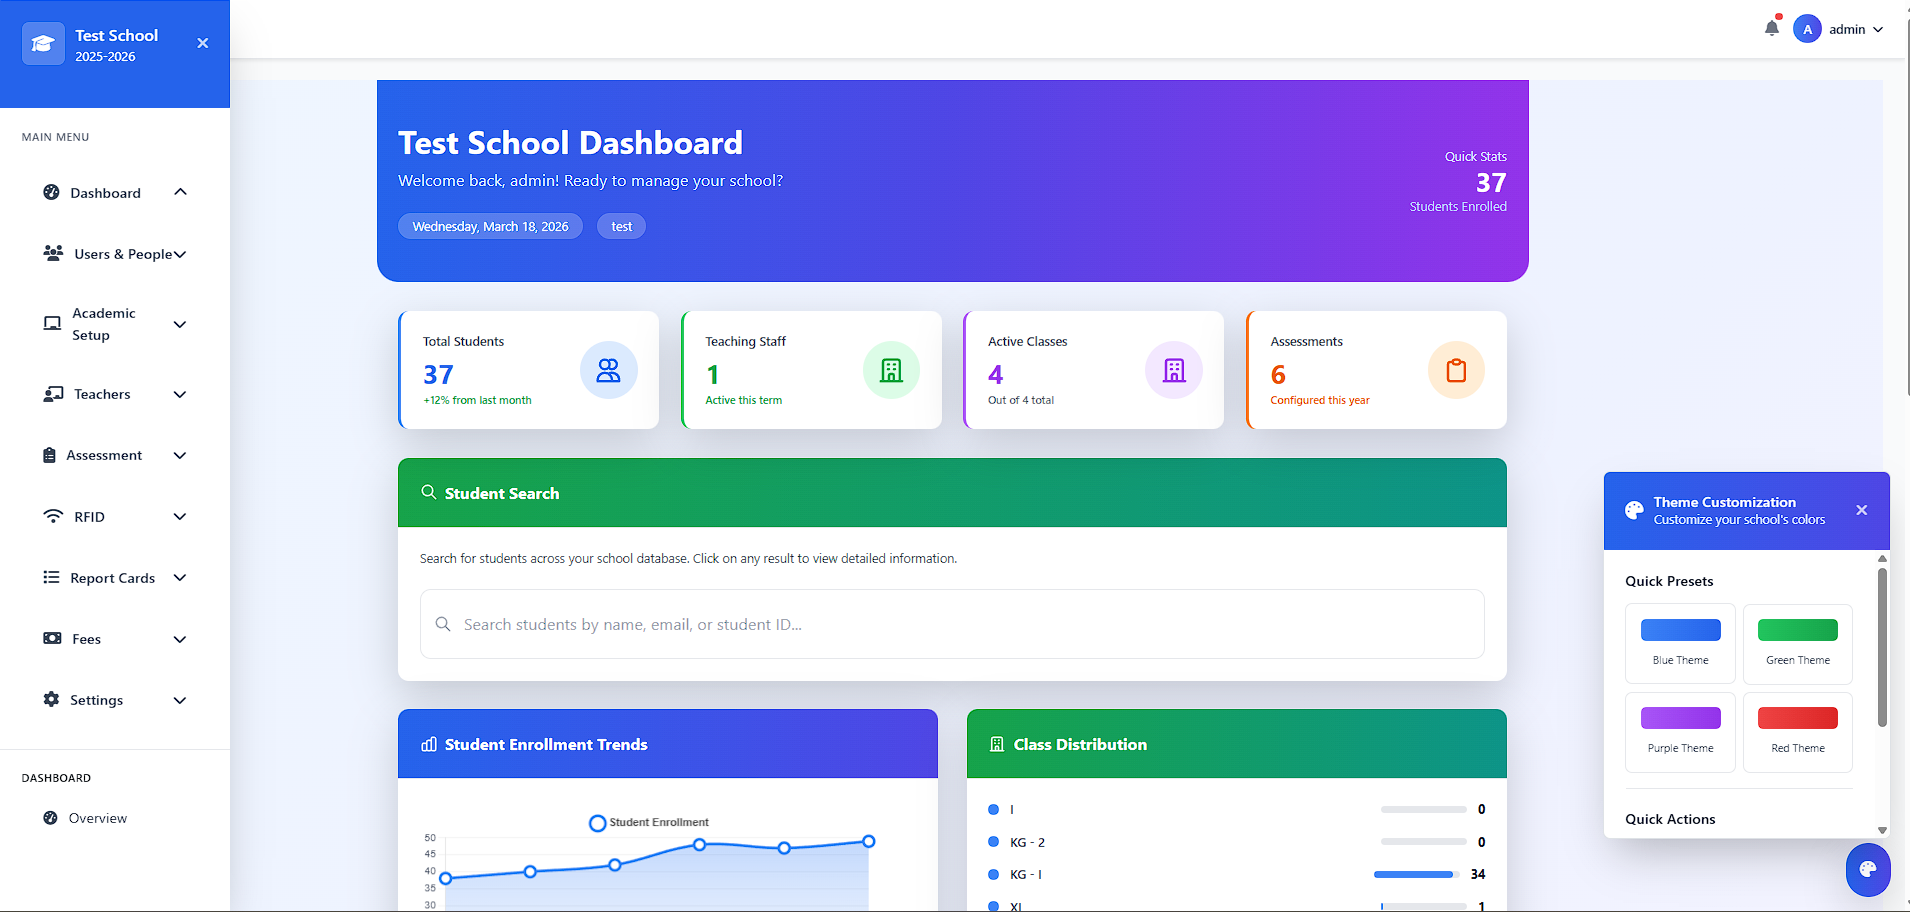The image size is (1910, 912).
Task: Open the notification bell icon
Action: 1771,28
